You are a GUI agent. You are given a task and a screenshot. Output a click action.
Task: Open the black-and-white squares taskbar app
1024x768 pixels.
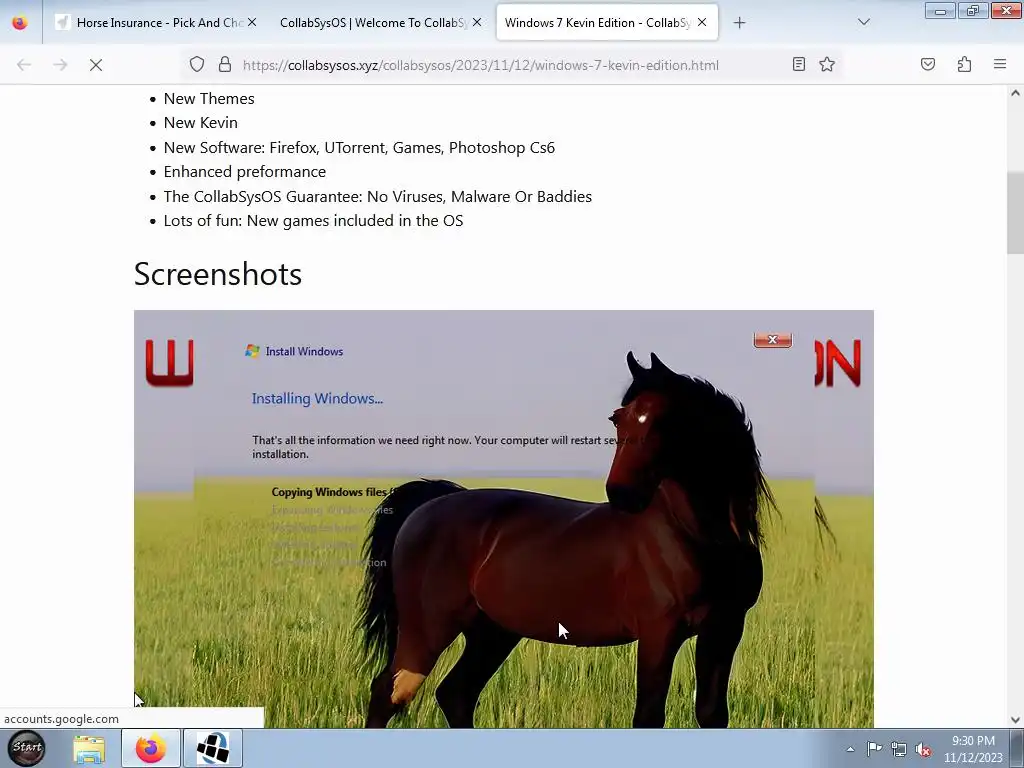click(213, 748)
